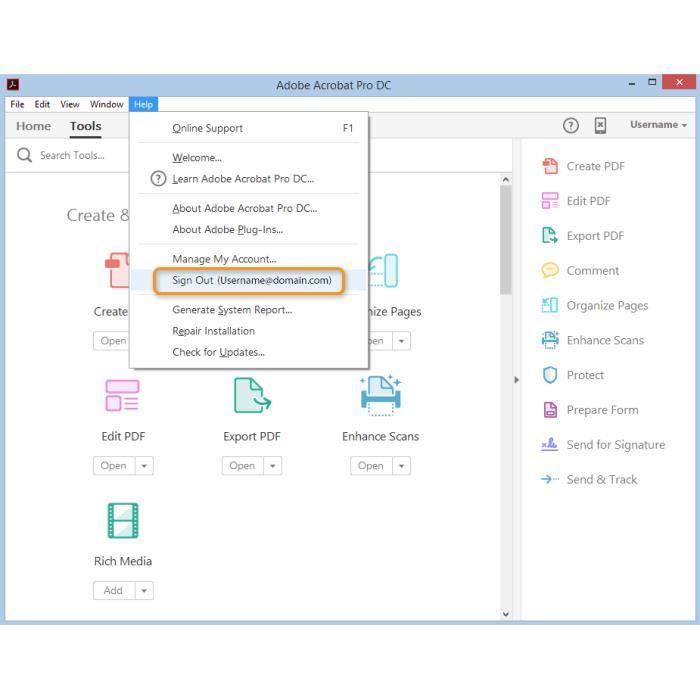Viewport: 700px width, 700px height.
Task: Switch to the Tools tab
Action: pyautogui.click(x=85, y=126)
